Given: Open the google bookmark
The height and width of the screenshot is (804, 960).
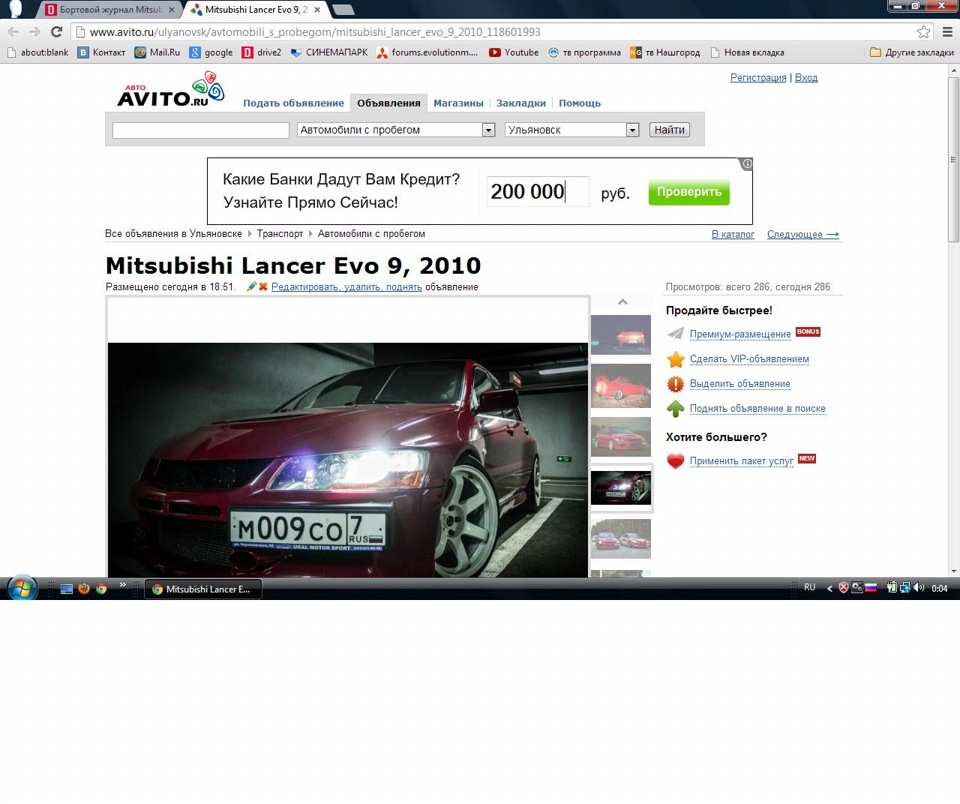Looking at the screenshot, I should [211, 53].
